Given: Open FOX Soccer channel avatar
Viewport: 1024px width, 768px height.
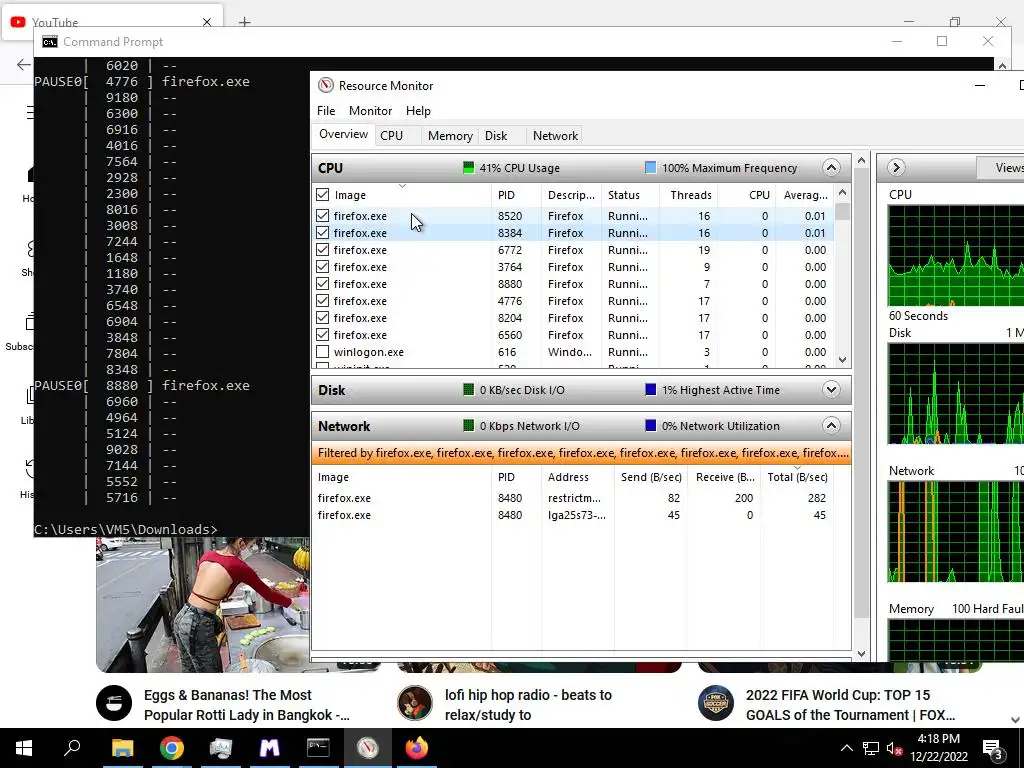Looking at the screenshot, I should point(716,703).
